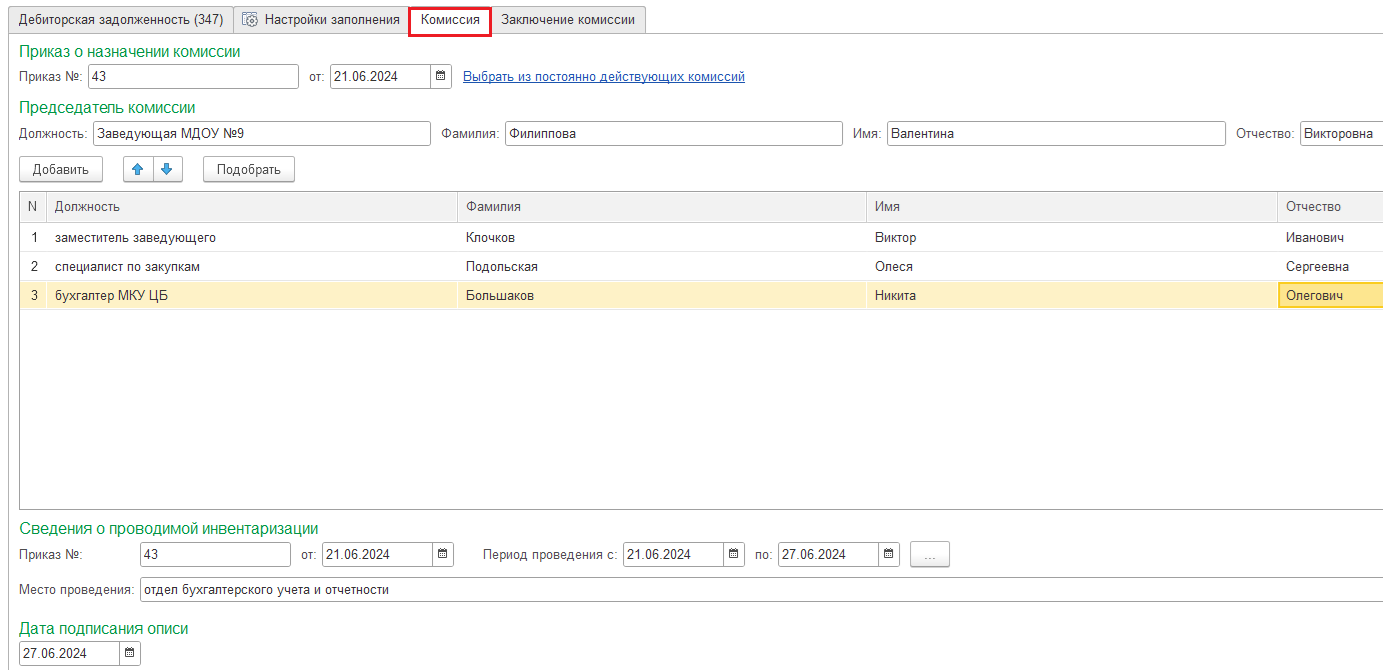Click patronymic cell Сергеевна
Viewport: 1383px width, 670px height.
click(x=1330, y=267)
